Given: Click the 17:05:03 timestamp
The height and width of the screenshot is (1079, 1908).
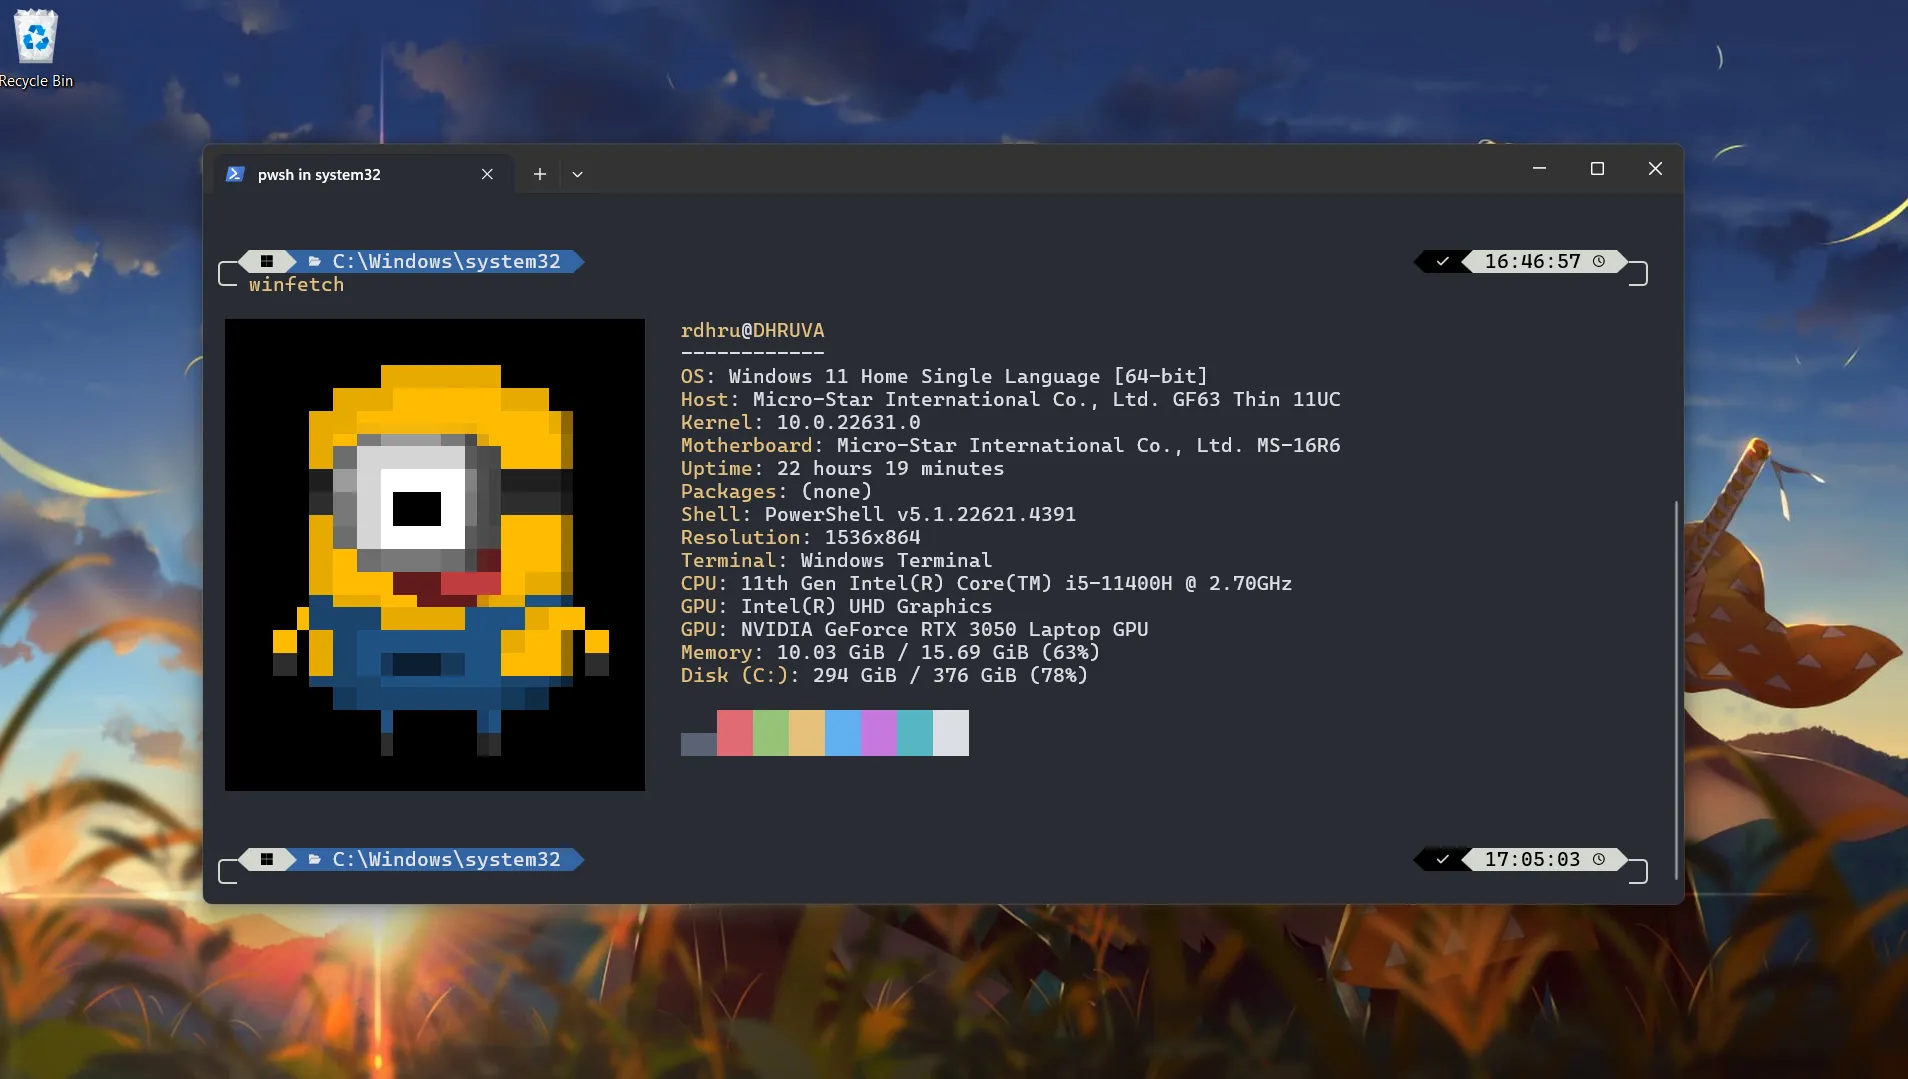Looking at the screenshot, I should 1532,859.
